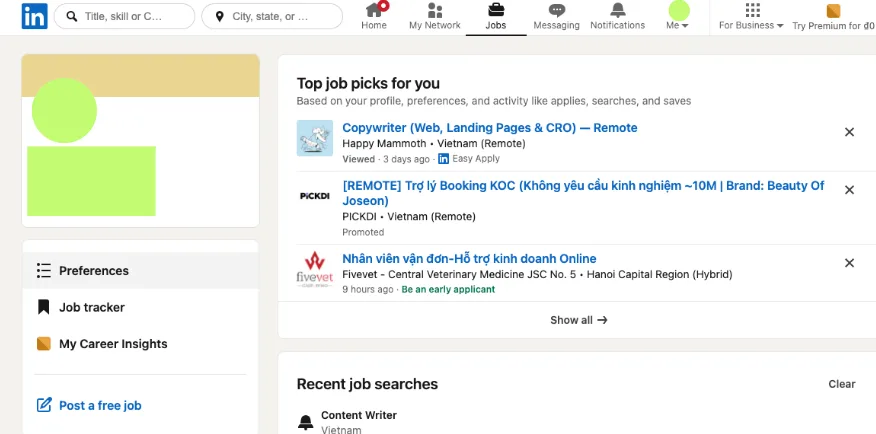Click 'Be an early applicant' text
Image resolution: width=876 pixels, height=434 pixels.
448,289
